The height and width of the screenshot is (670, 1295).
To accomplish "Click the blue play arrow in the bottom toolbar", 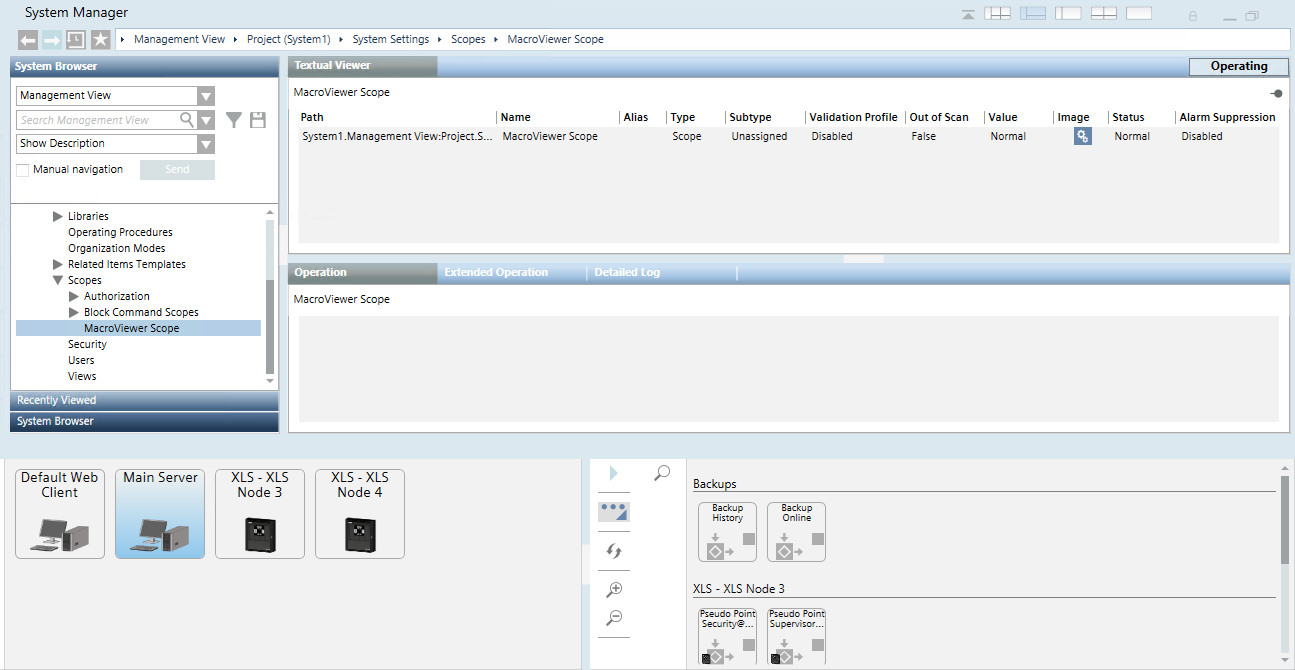I will coord(613,472).
